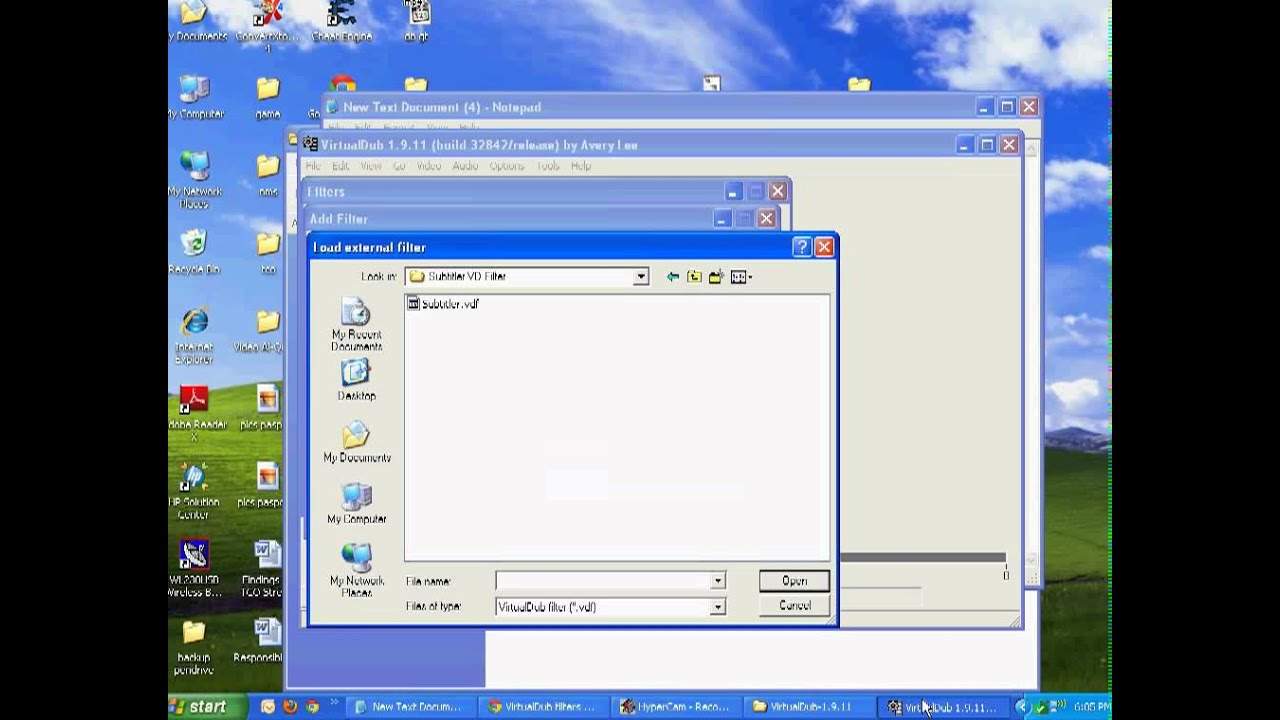Image resolution: width=1280 pixels, height=720 pixels.
Task: Open HP Solution Center desktop icon
Action: pyautogui.click(x=194, y=491)
